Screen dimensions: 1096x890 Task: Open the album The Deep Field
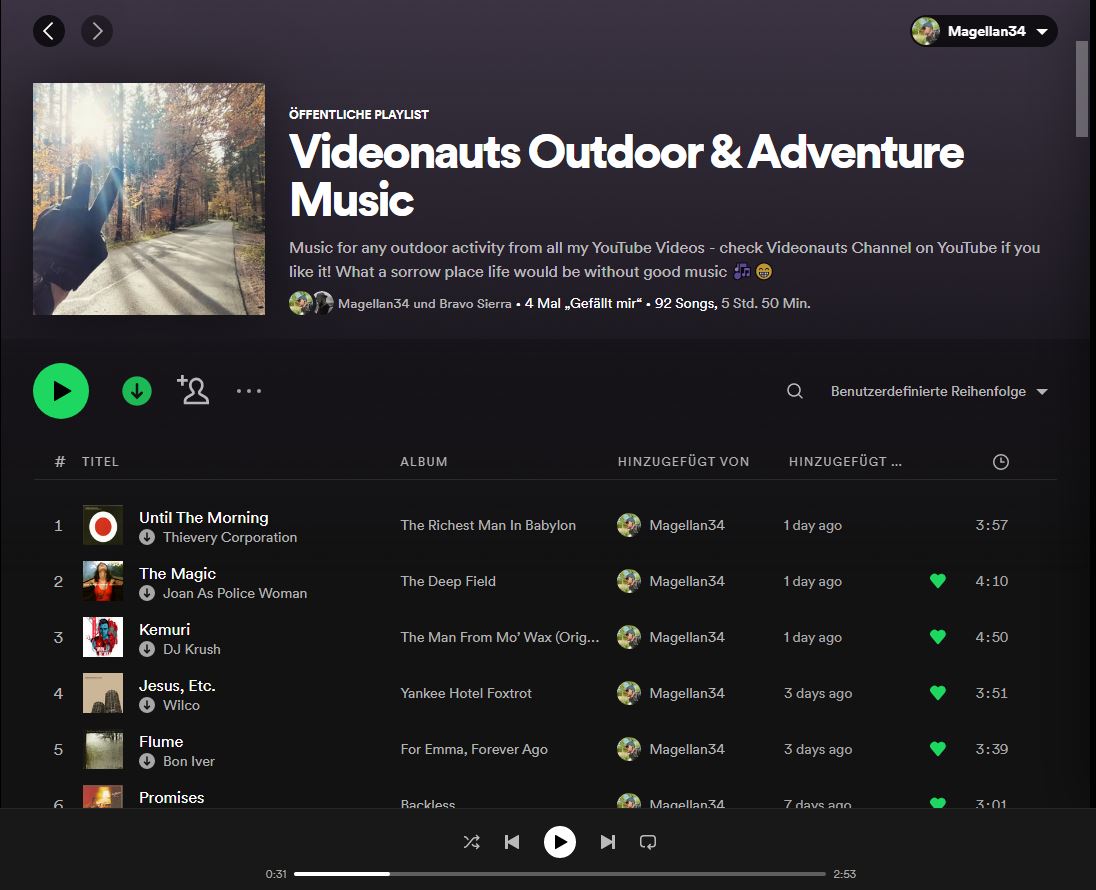[448, 581]
